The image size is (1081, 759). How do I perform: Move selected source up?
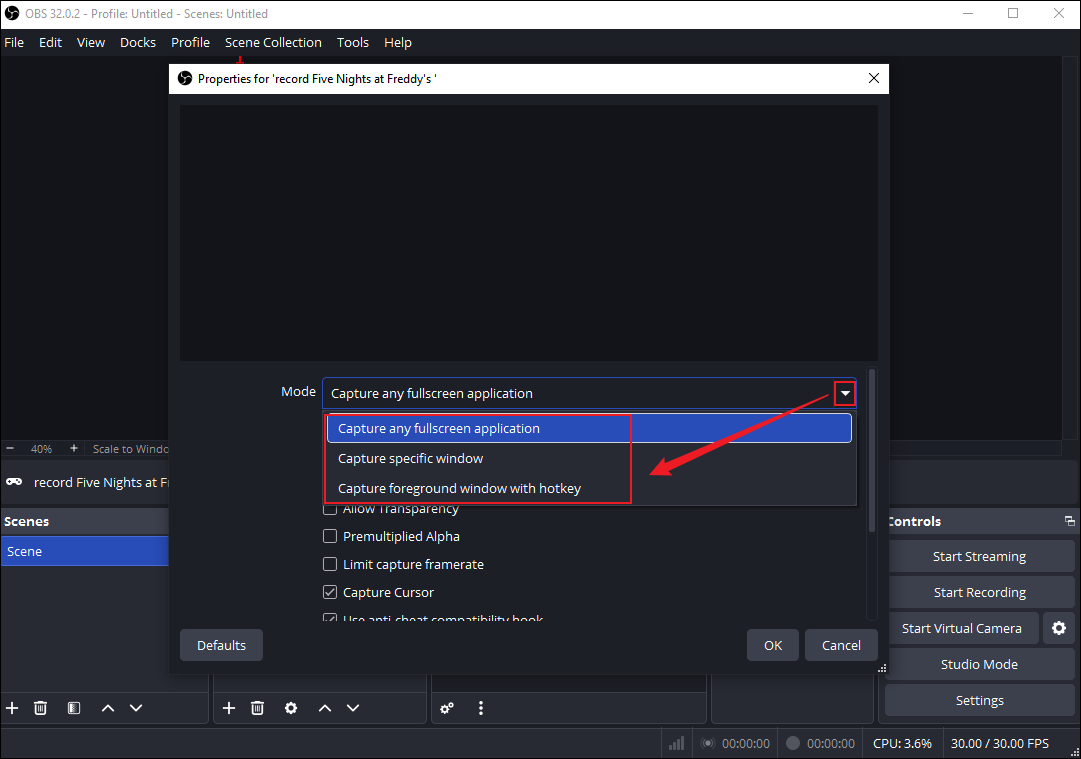tap(324, 707)
